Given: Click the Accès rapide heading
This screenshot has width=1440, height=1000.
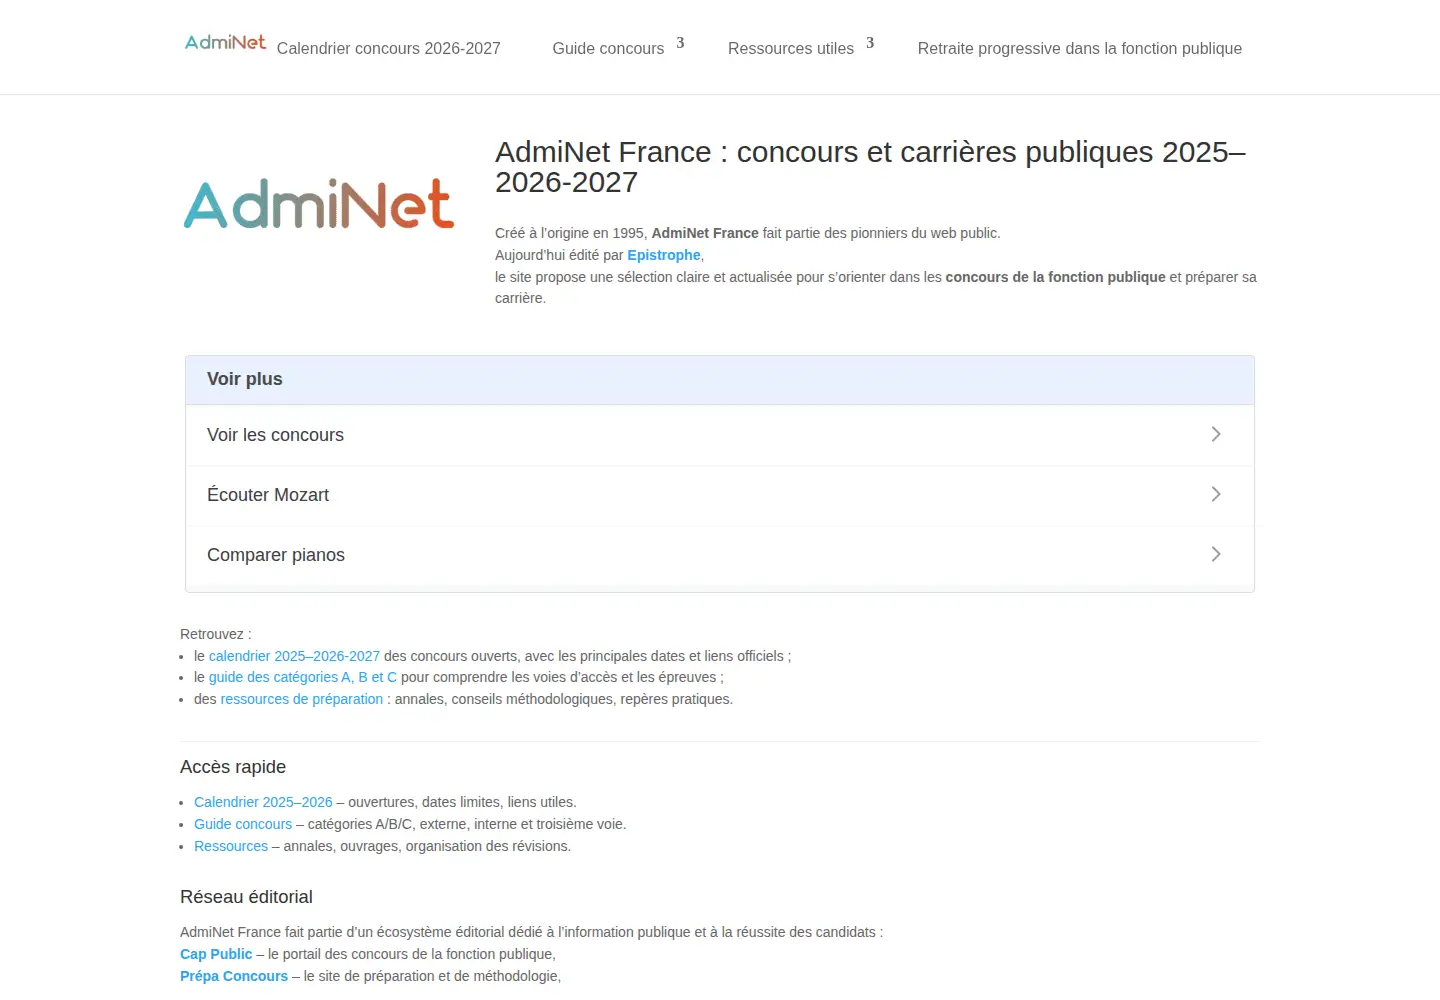Looking at the screenshot, I should 233,767.
